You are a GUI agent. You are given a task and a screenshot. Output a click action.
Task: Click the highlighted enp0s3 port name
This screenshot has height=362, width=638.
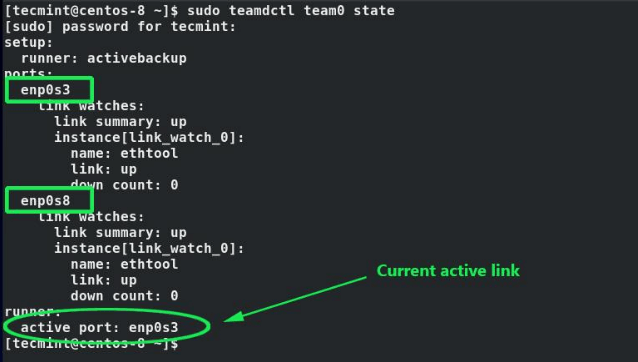pyautogui.click(x=46, y=90)
